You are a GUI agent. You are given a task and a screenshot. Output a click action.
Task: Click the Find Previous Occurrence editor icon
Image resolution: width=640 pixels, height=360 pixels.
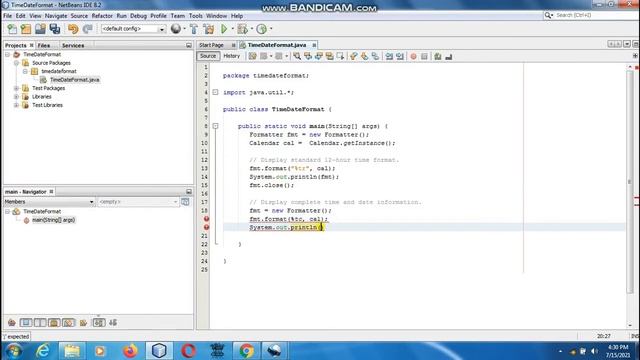point(308,56)
